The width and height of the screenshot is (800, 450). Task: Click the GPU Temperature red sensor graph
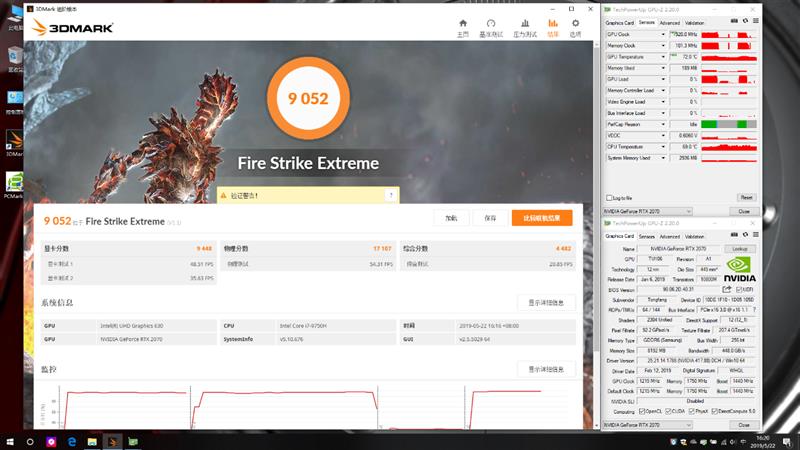tap(729, 57)
